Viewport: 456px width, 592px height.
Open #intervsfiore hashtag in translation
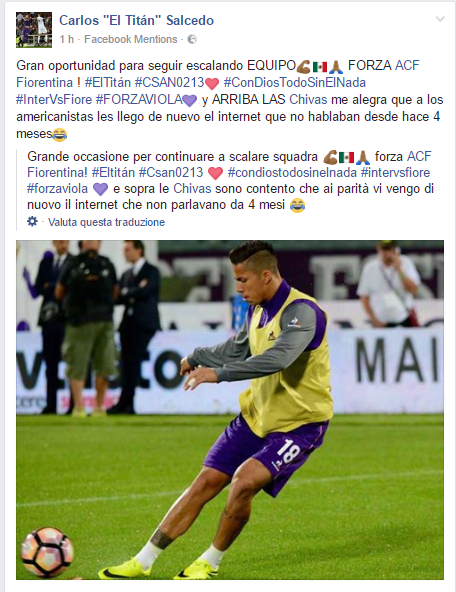pos(395,173)
